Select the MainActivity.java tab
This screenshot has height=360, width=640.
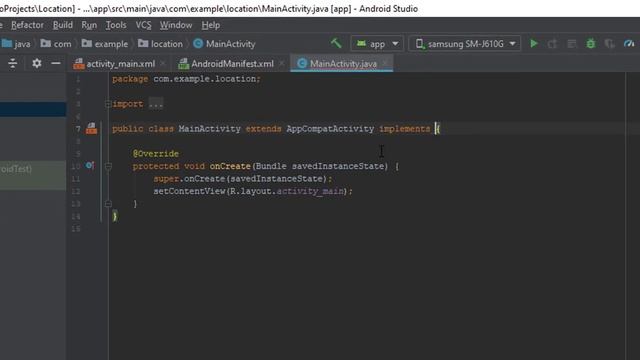click(x=343, y=64)
